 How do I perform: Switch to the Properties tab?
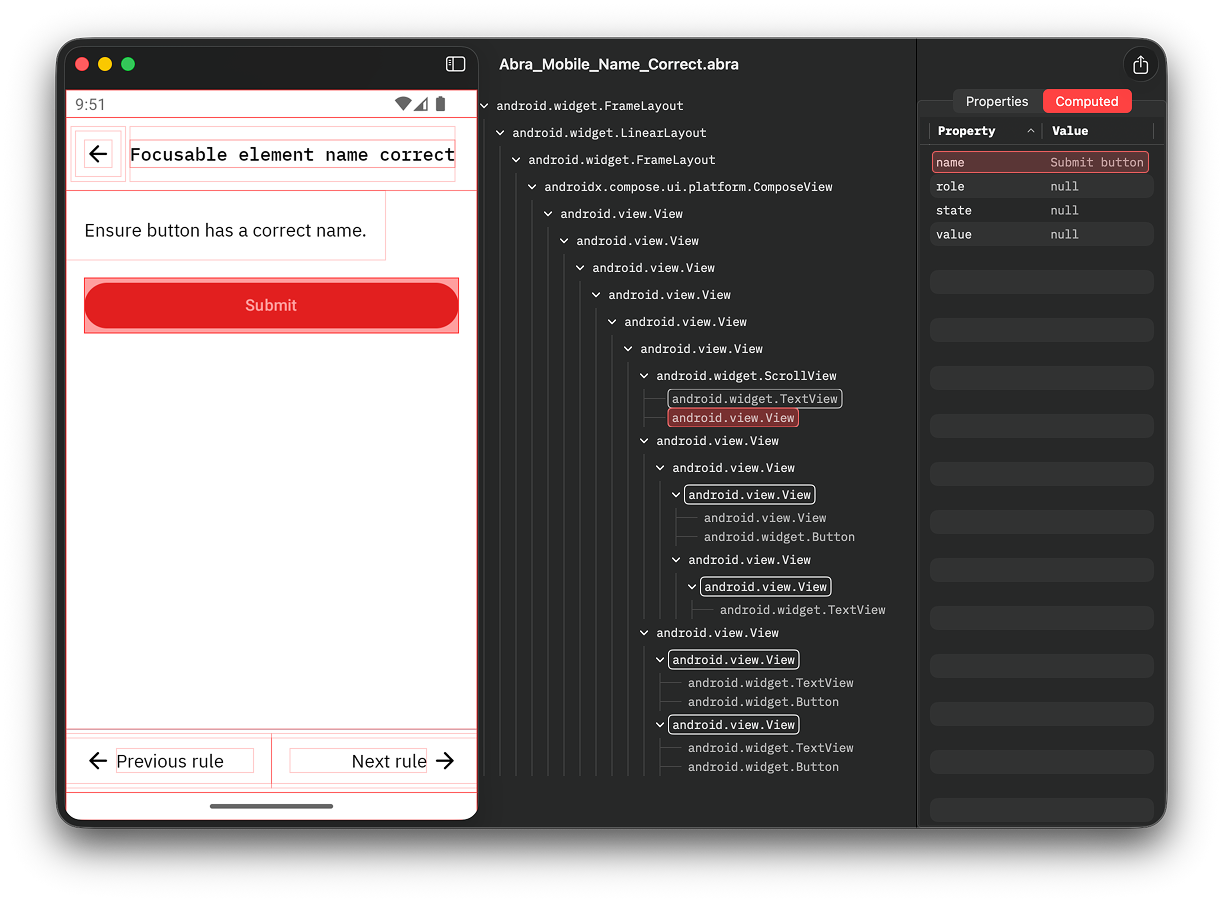(997, 101)
